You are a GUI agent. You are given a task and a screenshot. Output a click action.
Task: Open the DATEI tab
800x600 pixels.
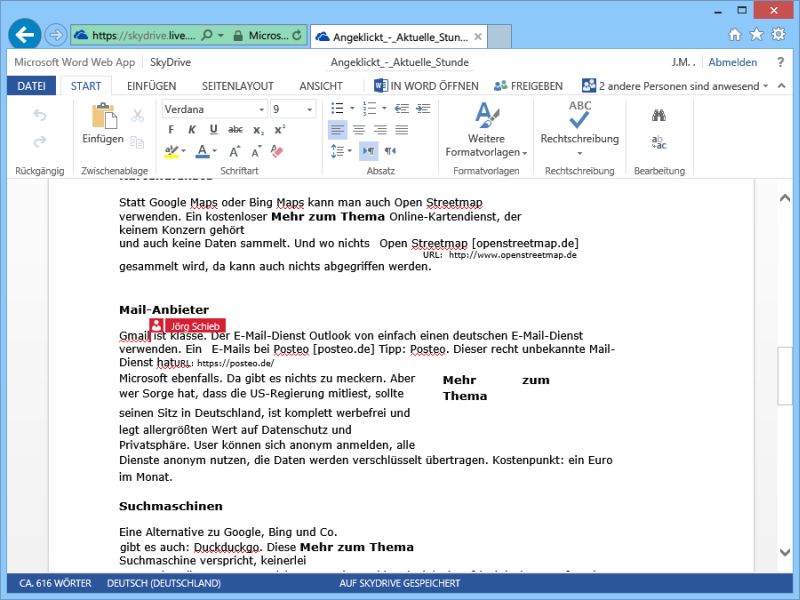[x=31, y=86]
